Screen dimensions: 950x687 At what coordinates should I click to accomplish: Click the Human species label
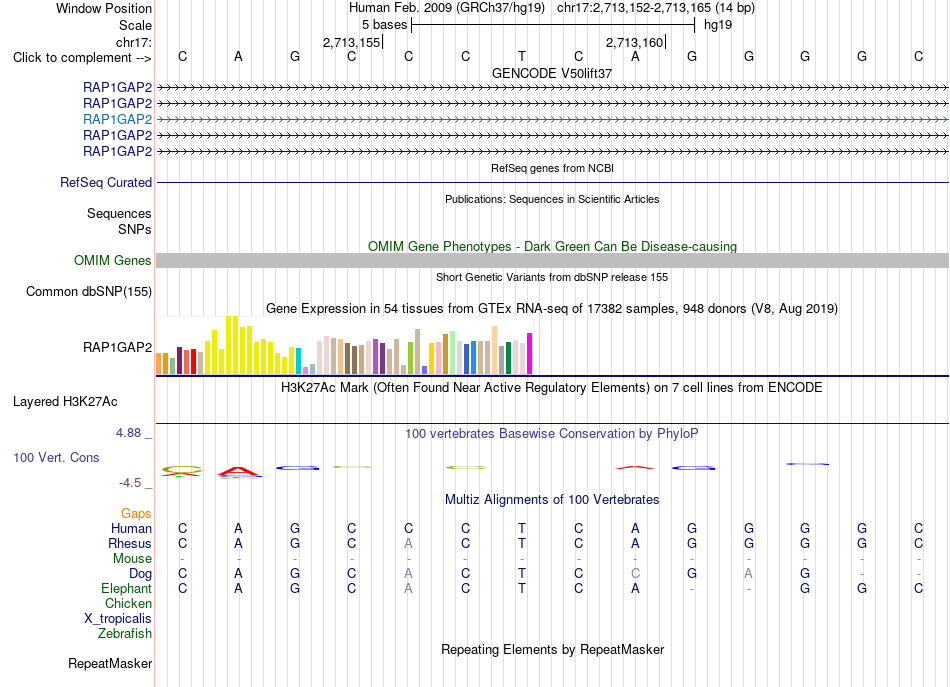coord(131,528)
